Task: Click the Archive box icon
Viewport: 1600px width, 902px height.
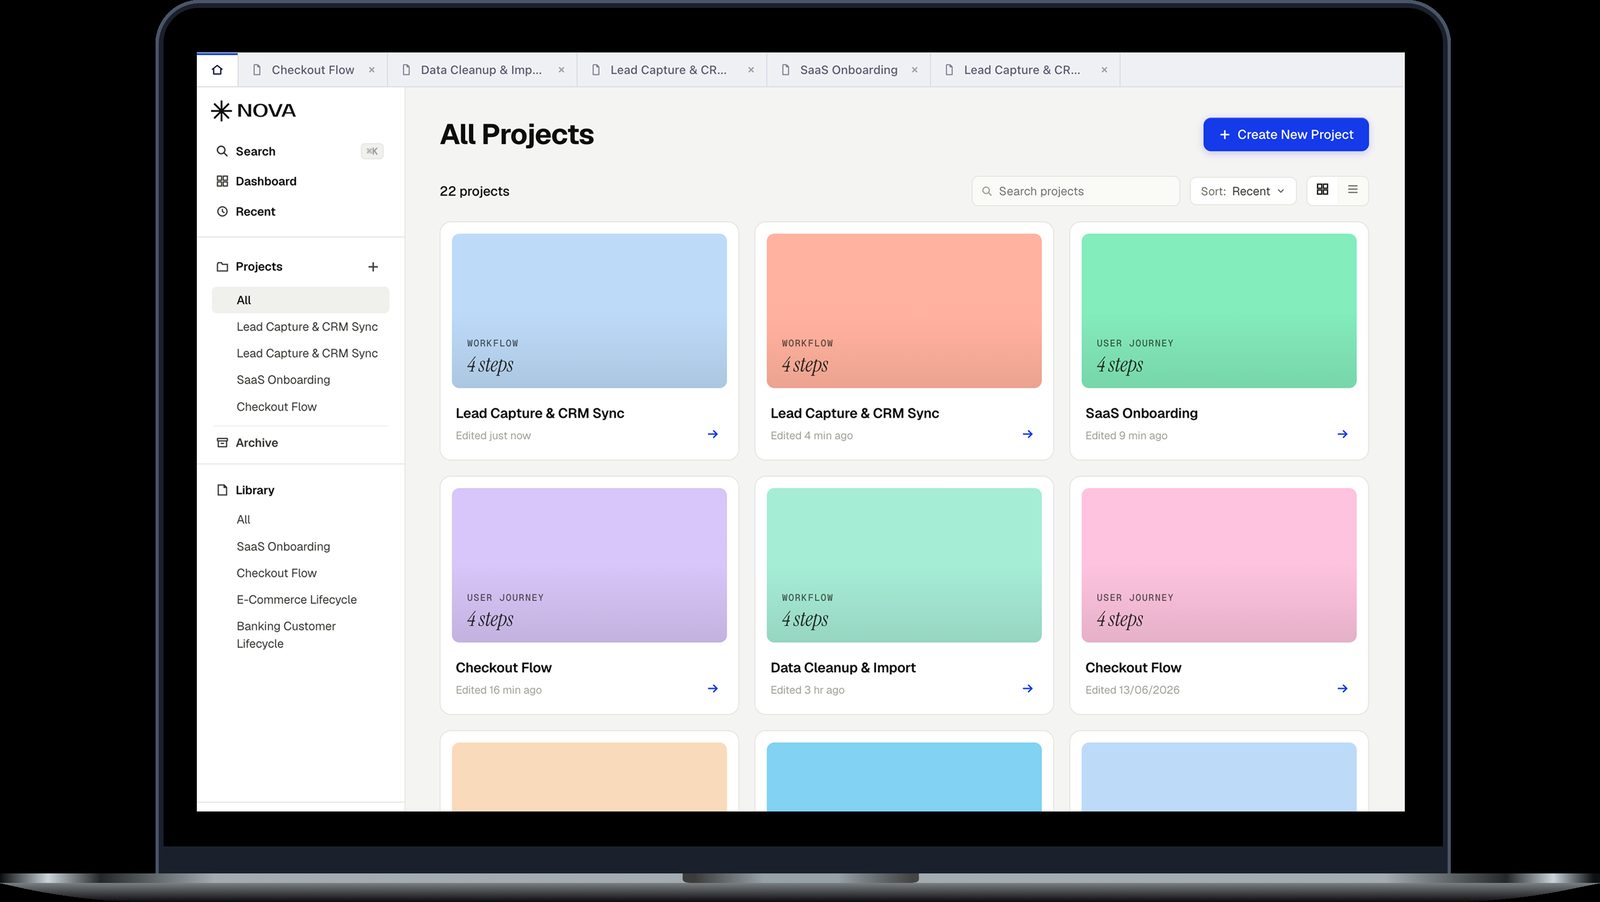Action: 222,443
